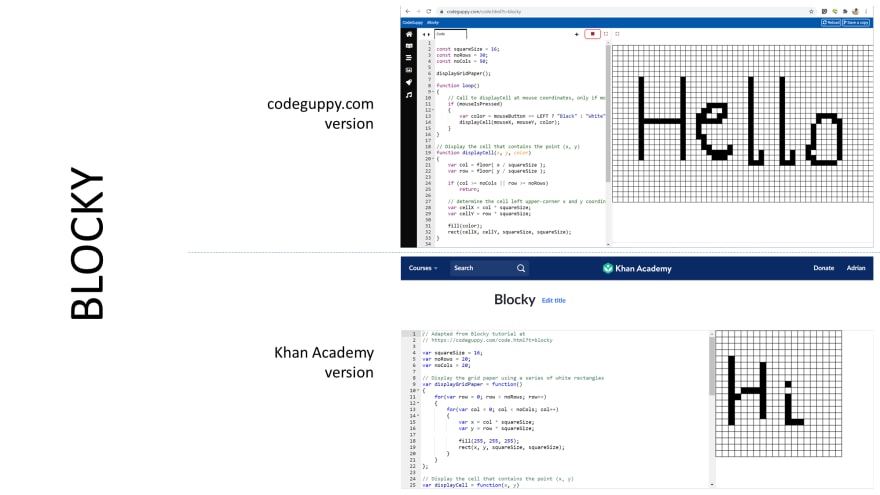Click the browser forward arrow
The width and height of the screenshot is (880, 495).
(x=418, y=11)
